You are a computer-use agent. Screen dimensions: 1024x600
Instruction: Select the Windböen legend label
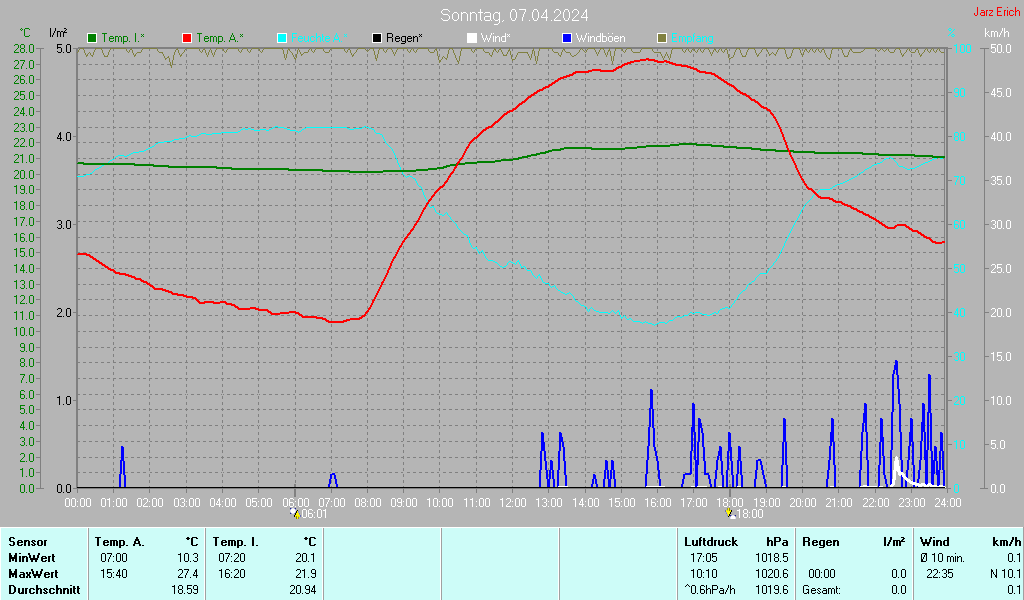tap(600, 38)
